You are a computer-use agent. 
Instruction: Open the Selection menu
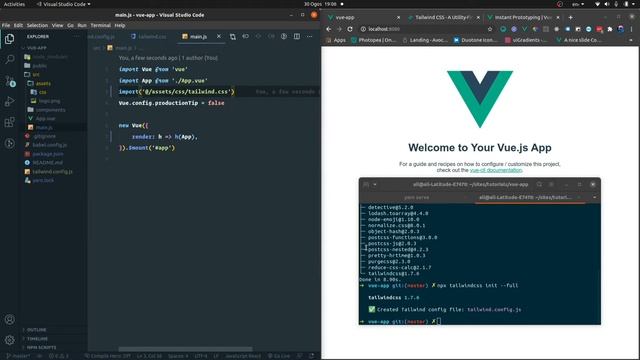click(37, 25)
